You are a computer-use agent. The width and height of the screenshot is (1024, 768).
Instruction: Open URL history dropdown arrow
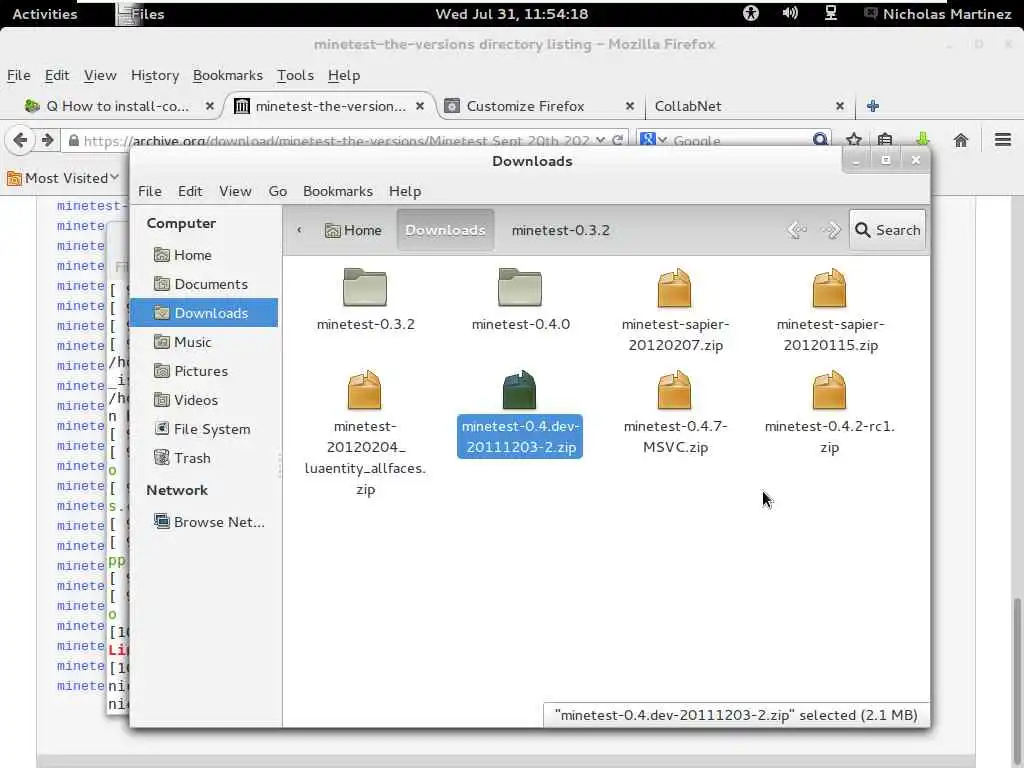601,140
